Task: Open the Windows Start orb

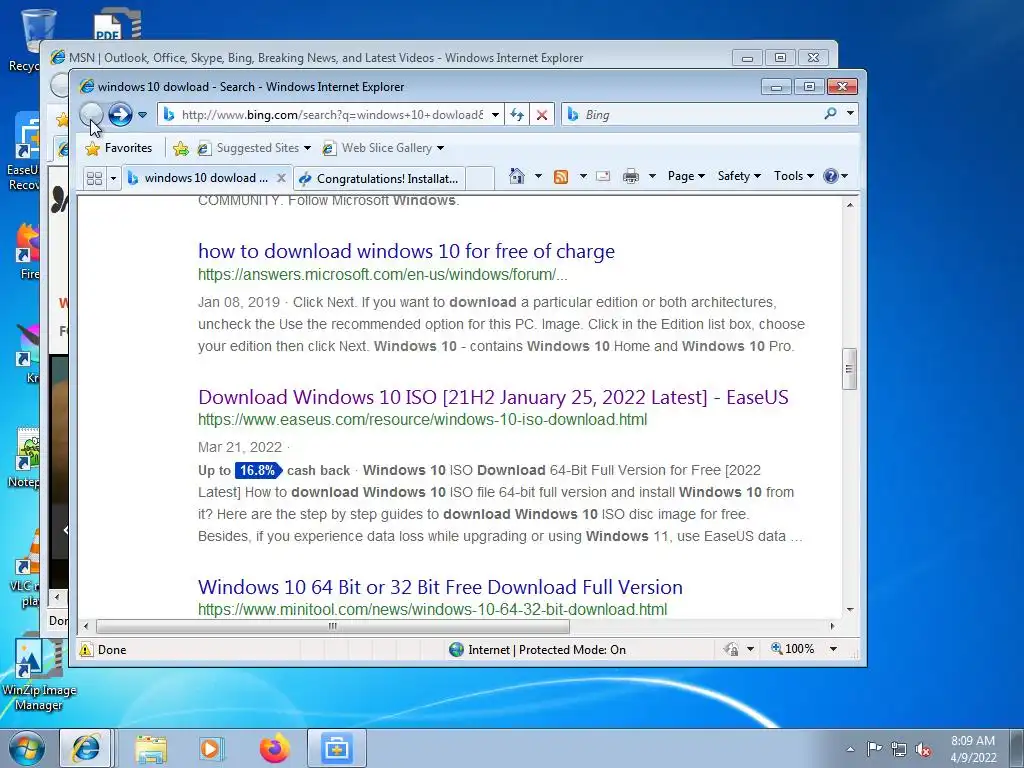Action: click(26, 748)
